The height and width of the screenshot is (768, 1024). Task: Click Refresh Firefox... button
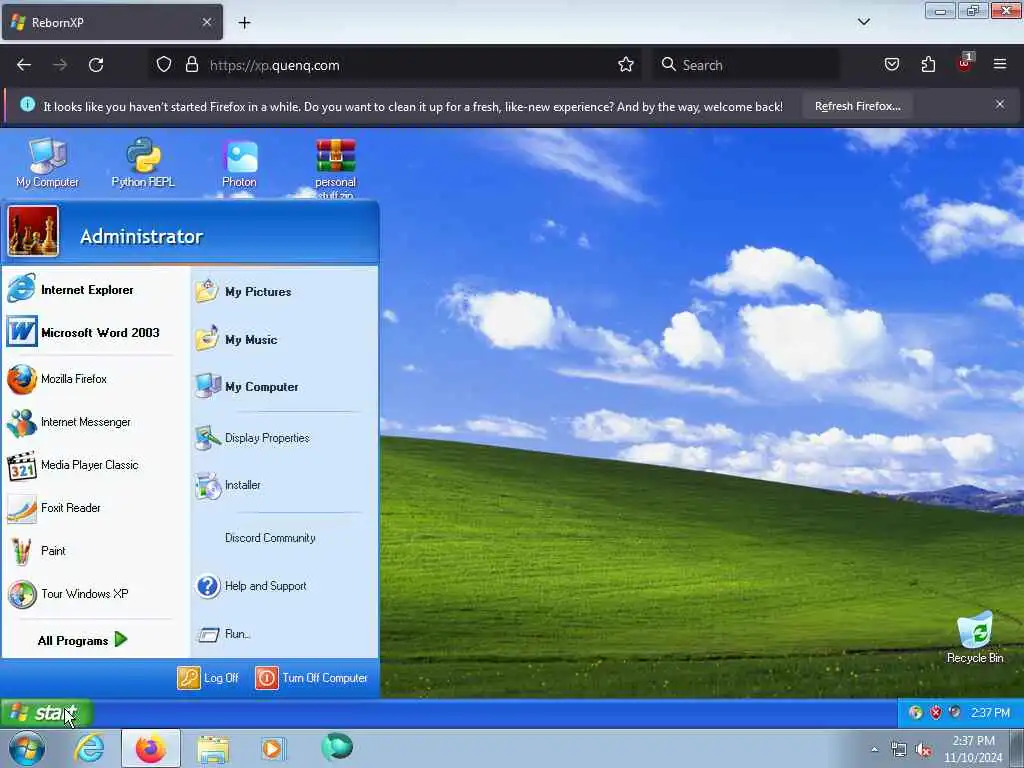point(857,106)
